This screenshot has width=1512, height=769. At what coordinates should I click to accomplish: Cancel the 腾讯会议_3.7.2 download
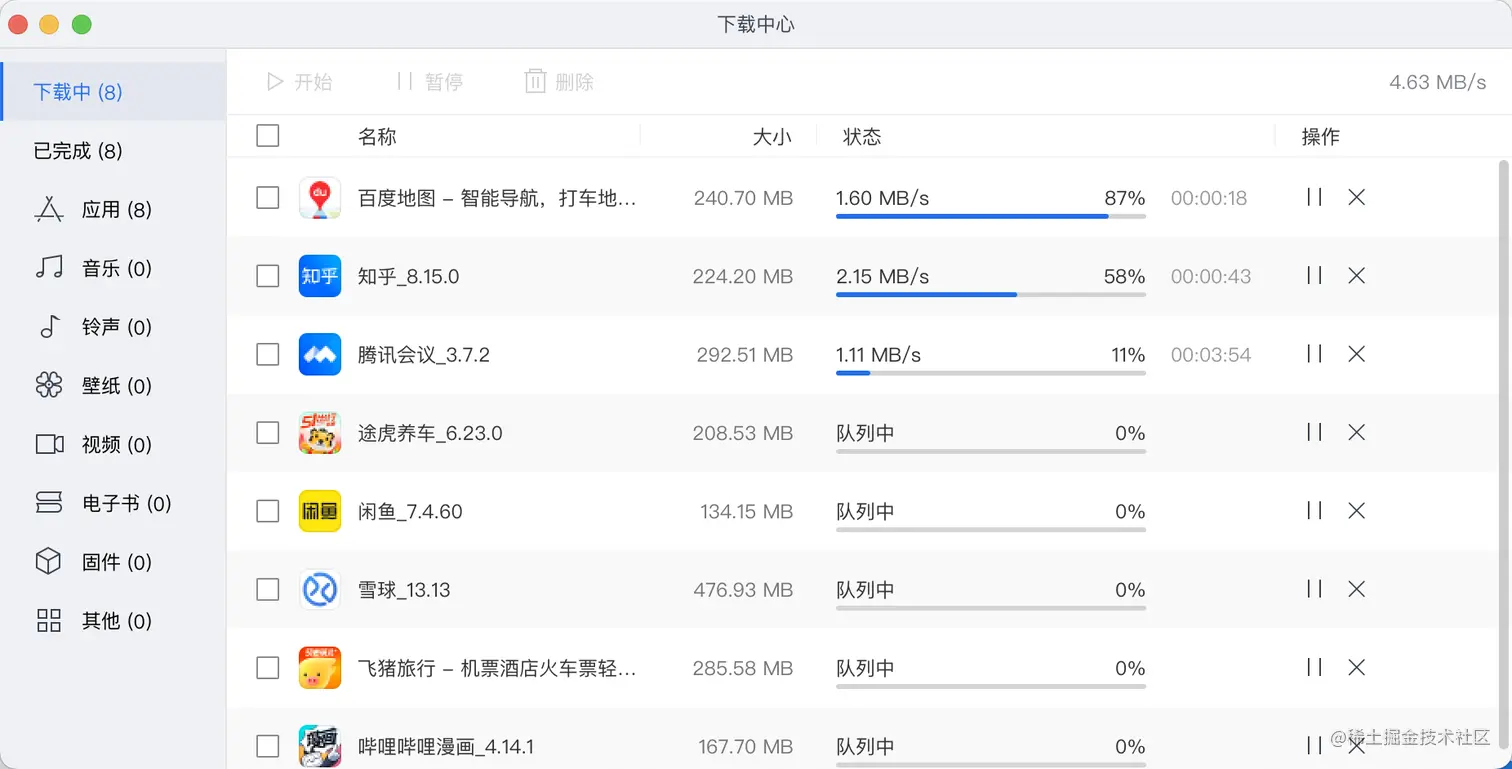coord(1356,354)
